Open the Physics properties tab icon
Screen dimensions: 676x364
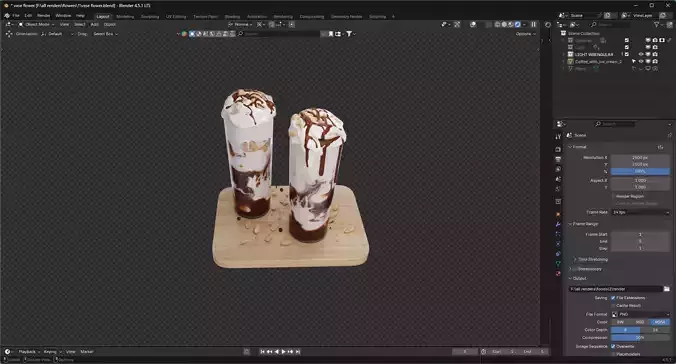click(558, 244)
